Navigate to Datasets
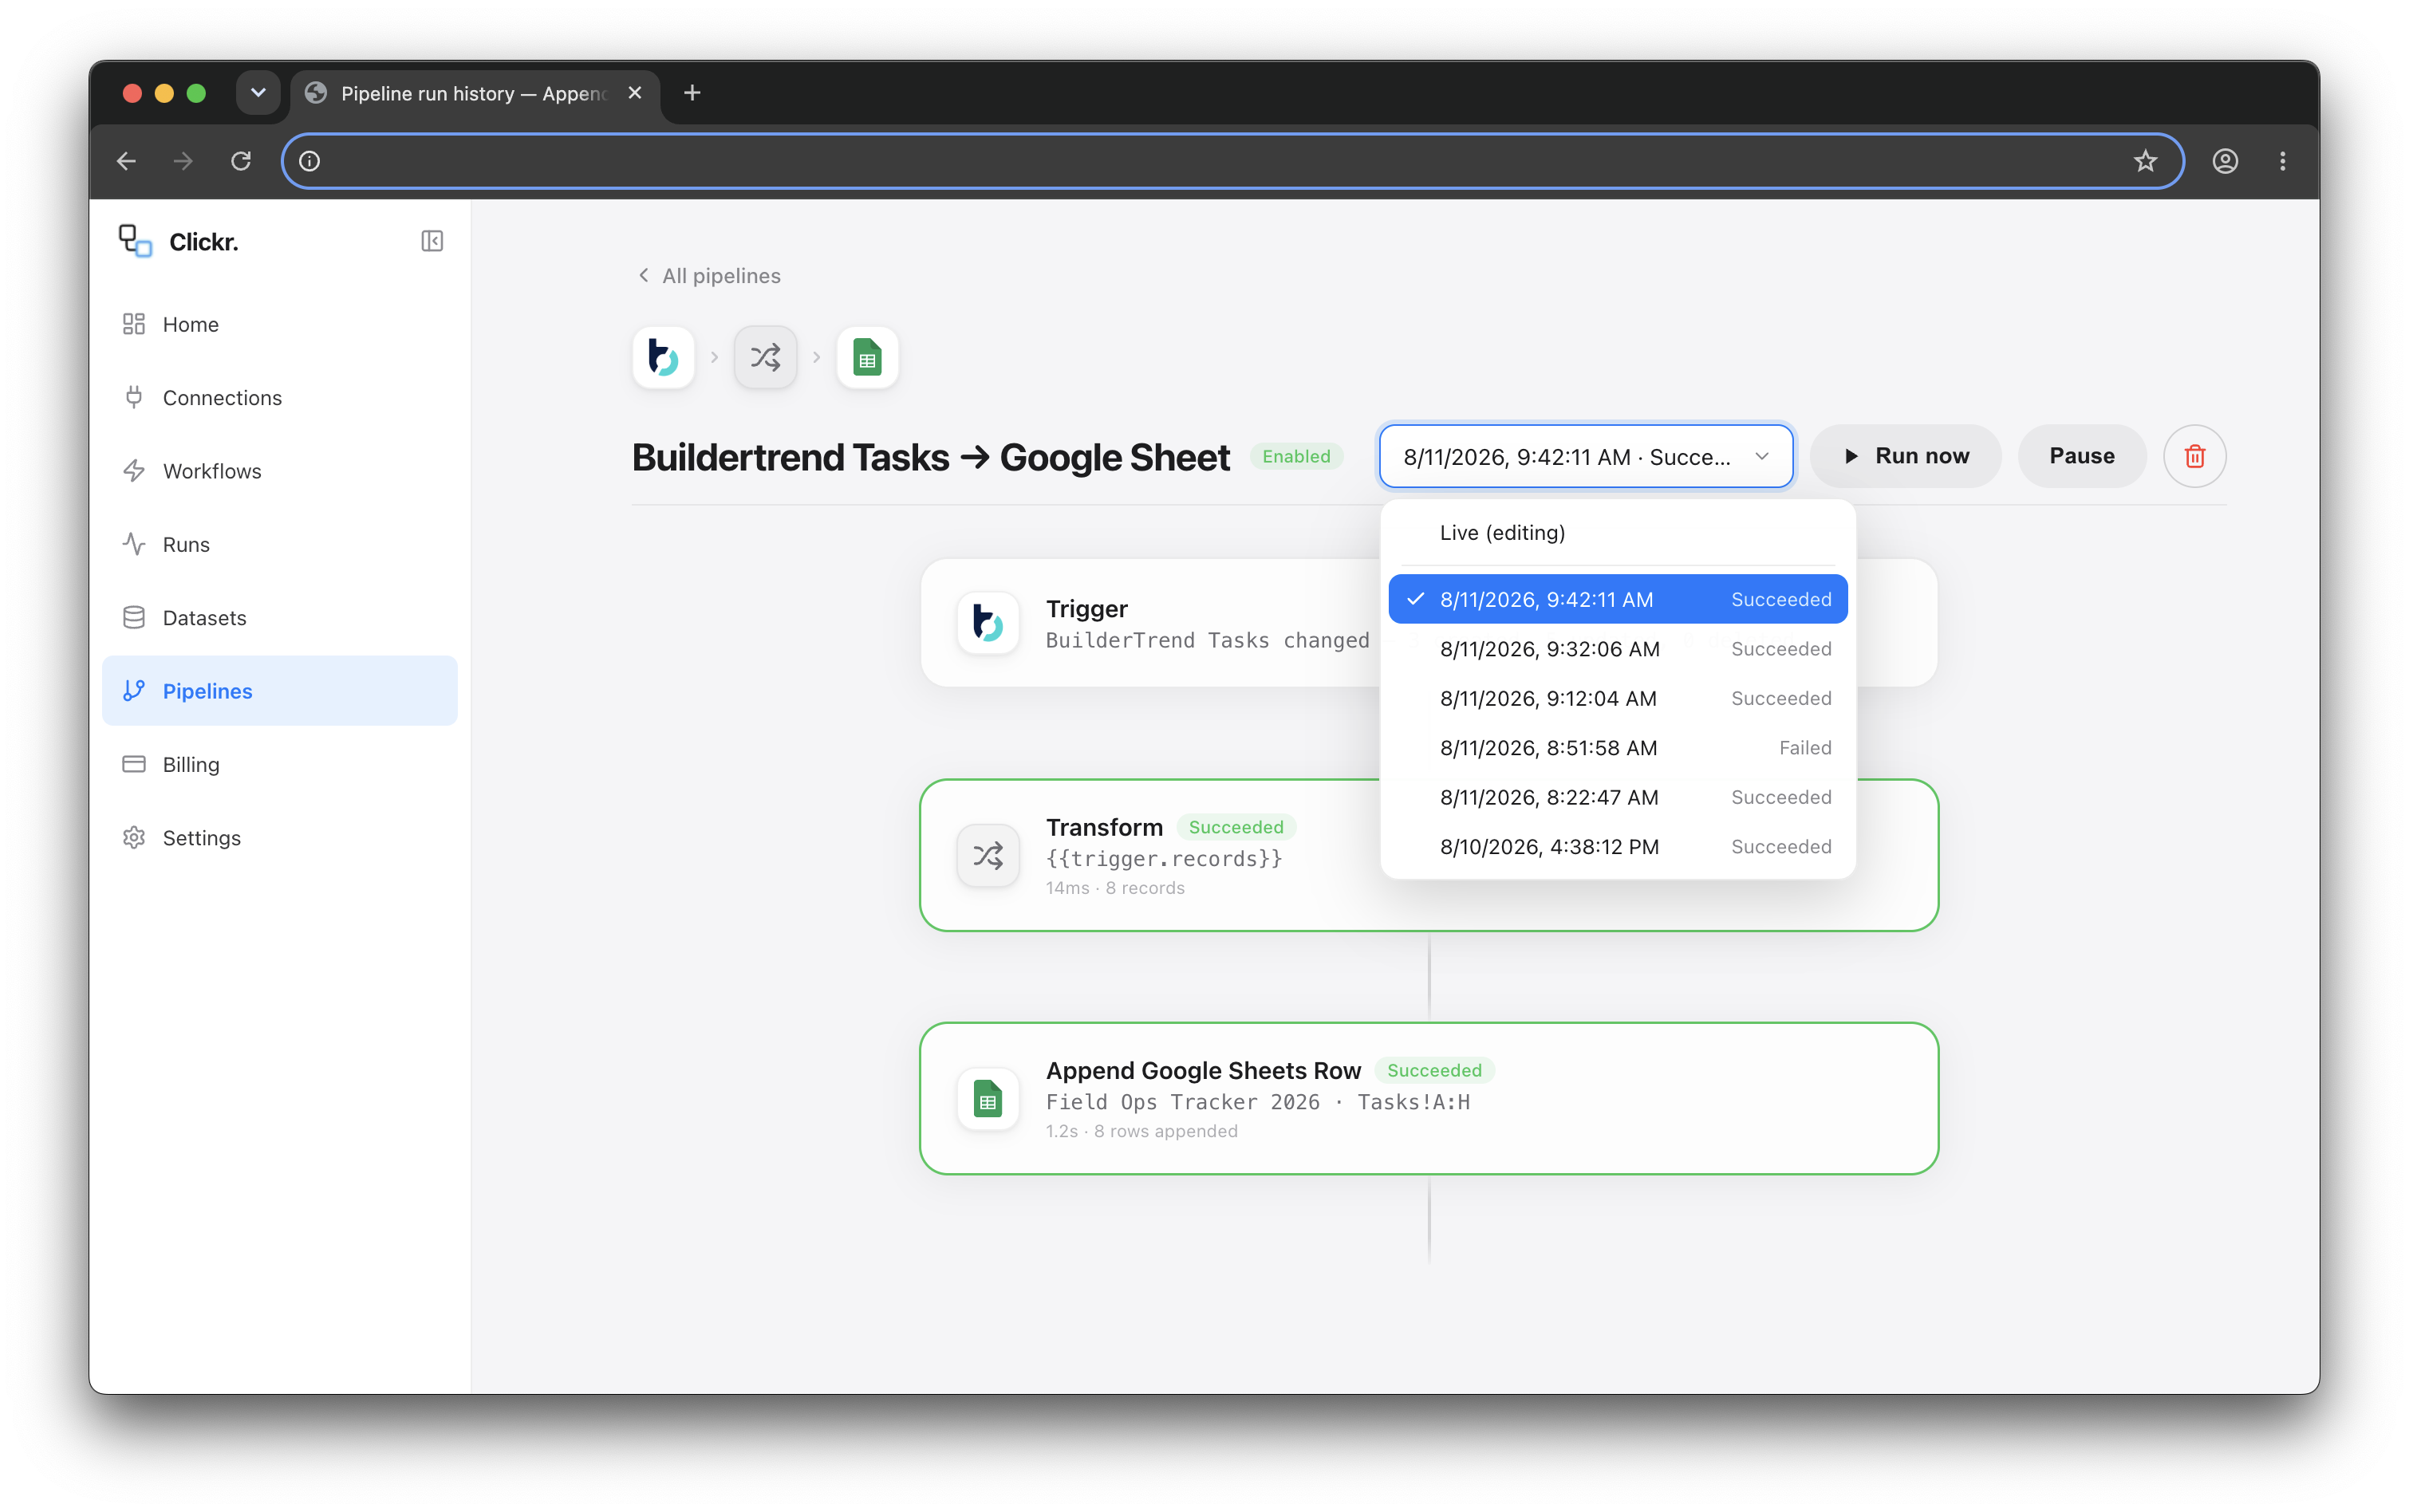The width and height of the screenshot is (2409, 1512). pos(280,617)
